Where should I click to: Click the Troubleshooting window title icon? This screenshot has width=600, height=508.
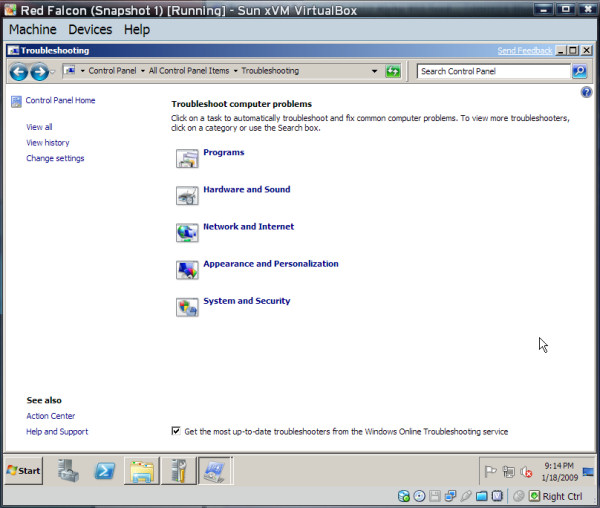click(x=13, y=50)
